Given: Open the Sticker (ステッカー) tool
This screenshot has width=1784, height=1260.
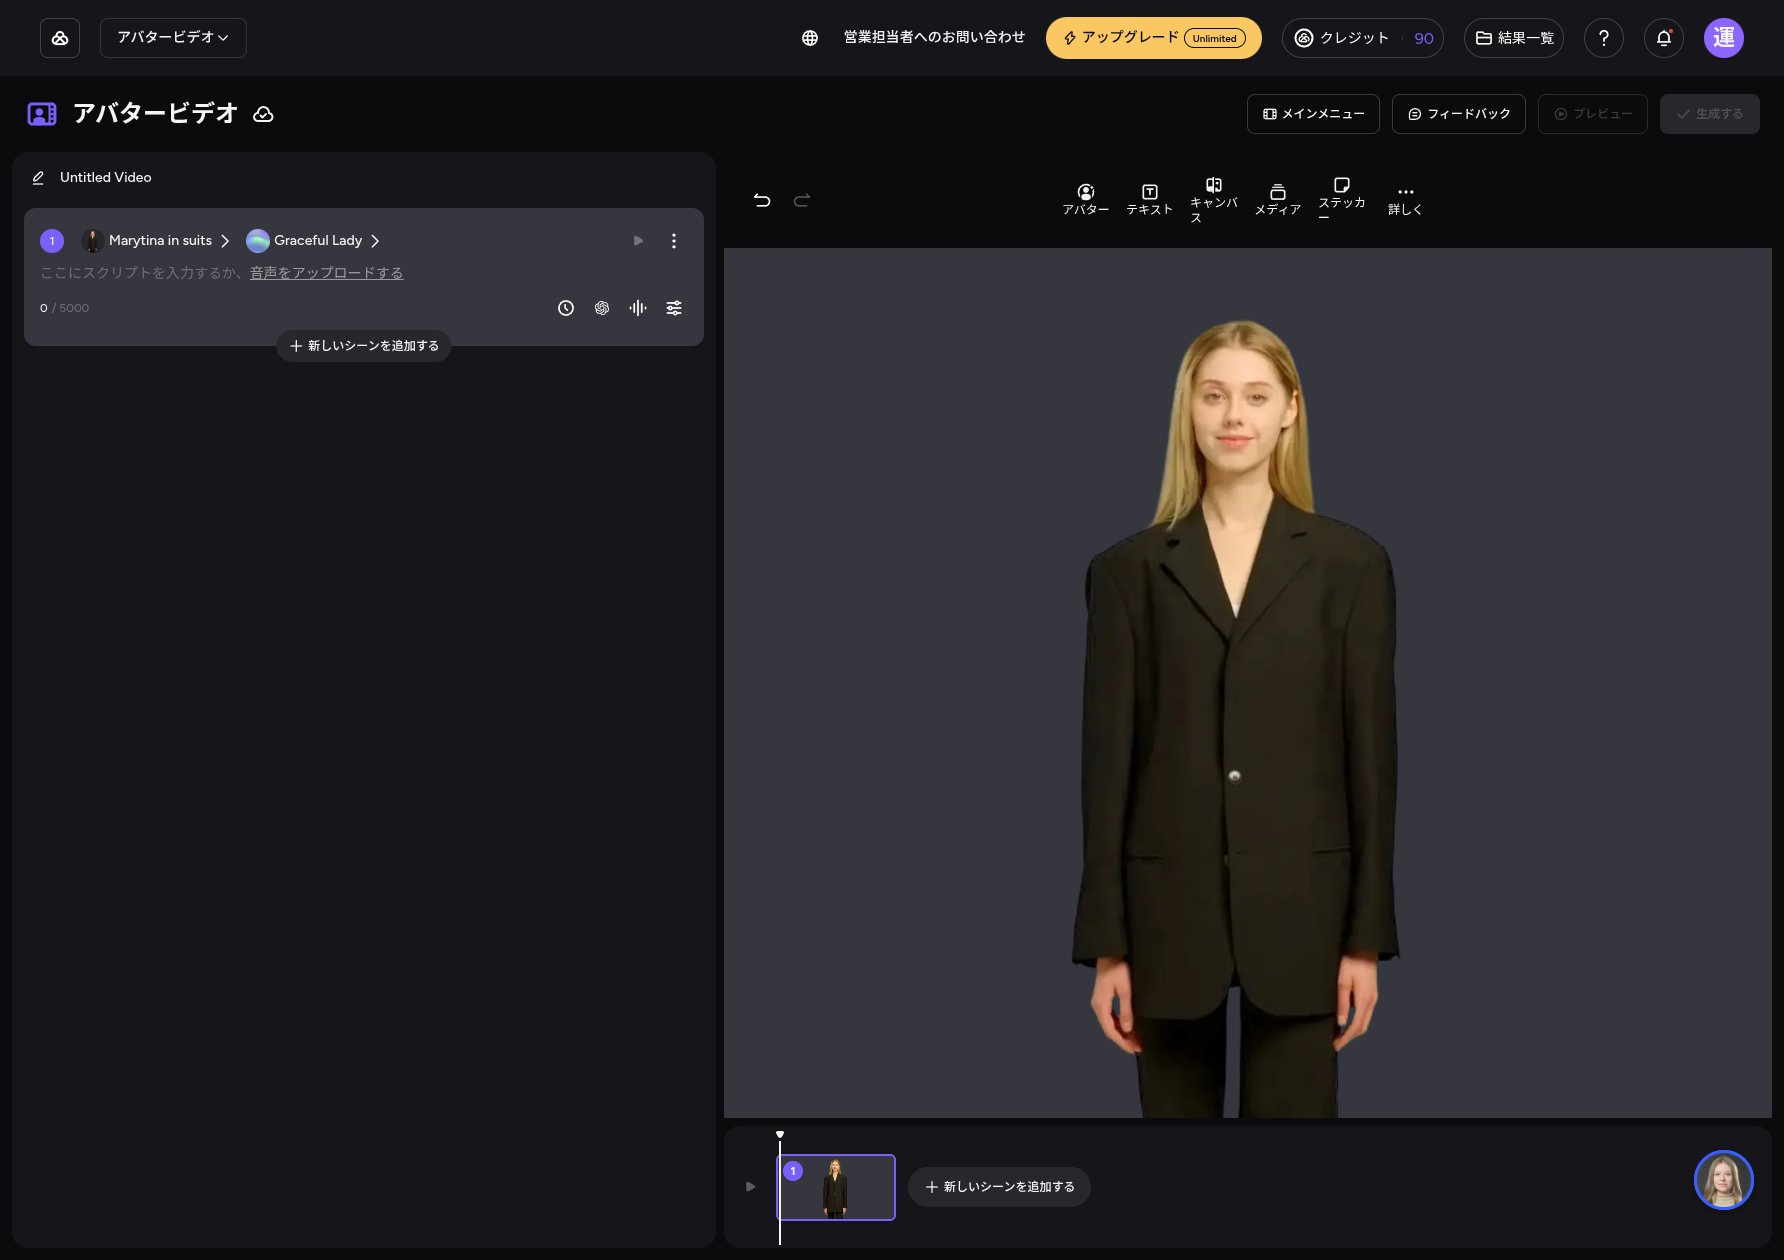Looking at the screenshot, I should pyautogui.click(x=1341, y=199).
